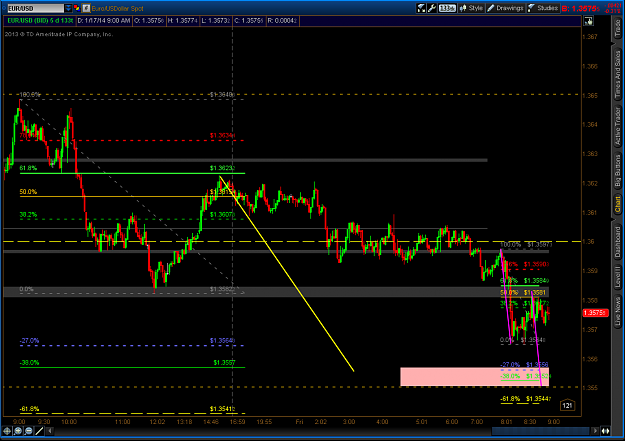Click the hand cursor icon above price axis
The image size is (625, 441).
(x=588, y=21)
